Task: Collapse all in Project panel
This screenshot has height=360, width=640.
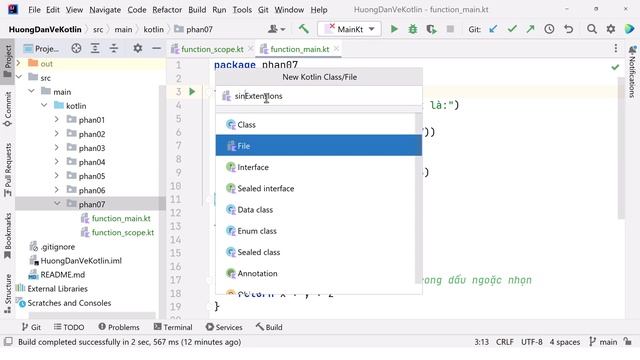Action: [114, 49]
